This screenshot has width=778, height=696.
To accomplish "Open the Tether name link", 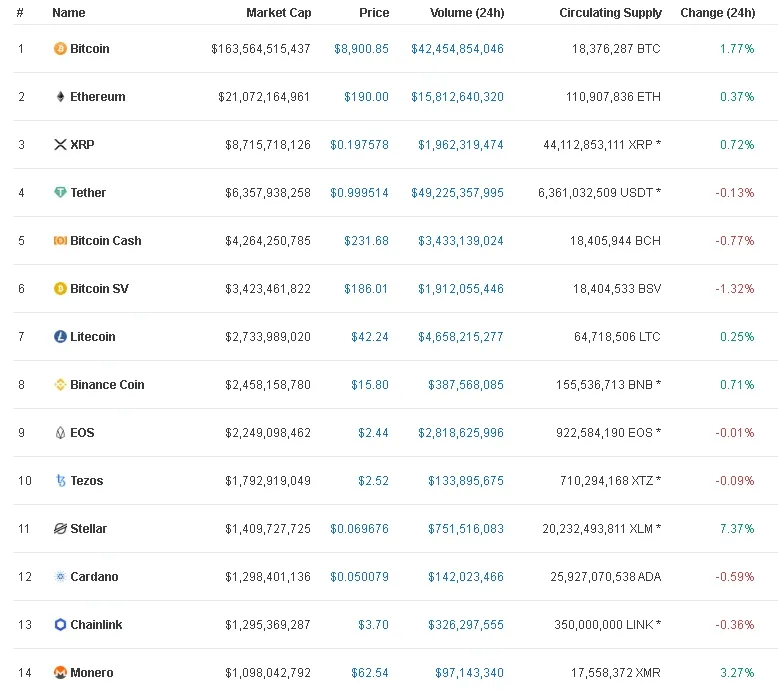I will click(x=88, y=192).
